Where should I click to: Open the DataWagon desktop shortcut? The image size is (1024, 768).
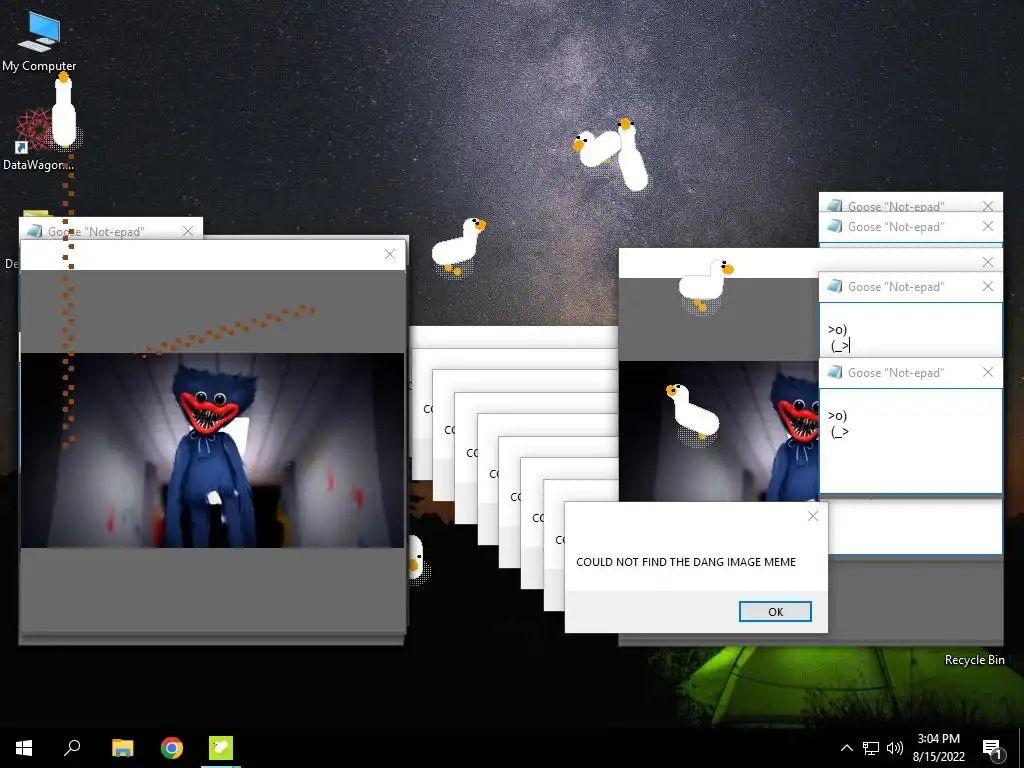[x=38, y=140]
